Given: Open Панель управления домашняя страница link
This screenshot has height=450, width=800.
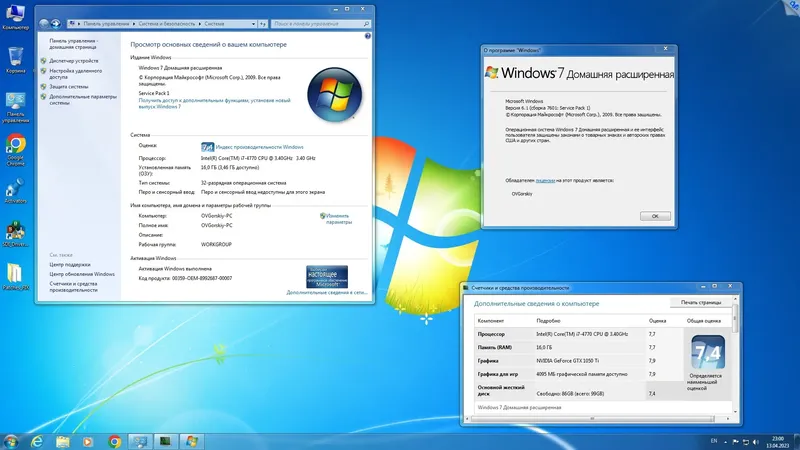Looking at the screenshot, I should coord(73,44).
